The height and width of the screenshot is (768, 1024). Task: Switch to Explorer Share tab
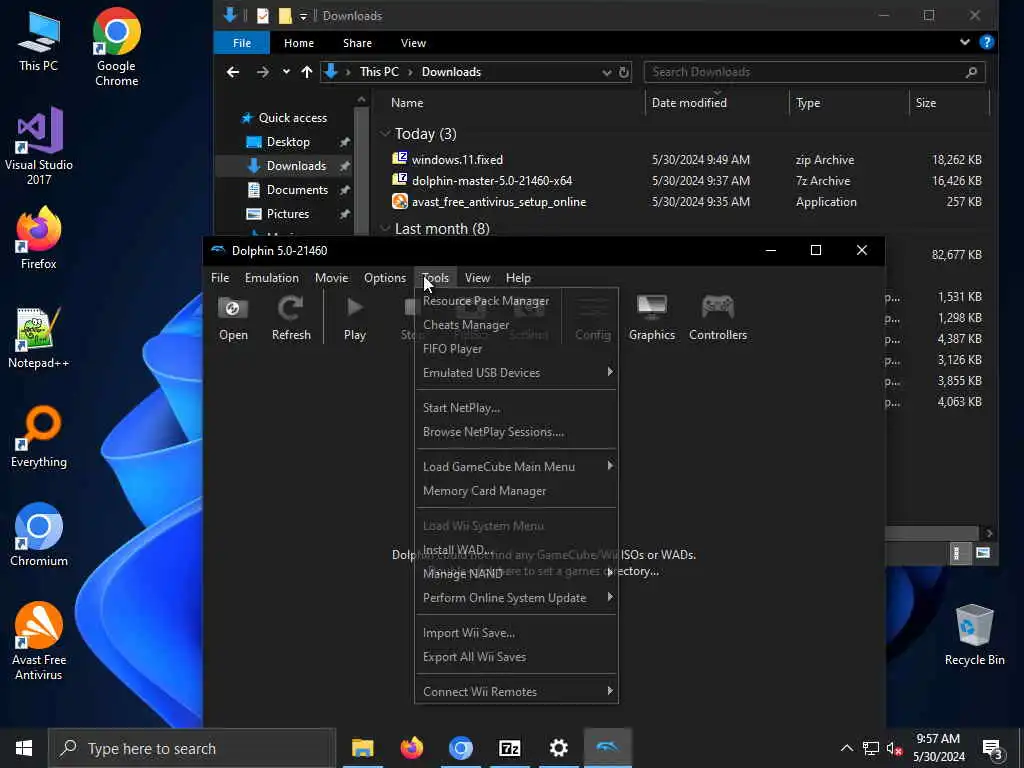tap(357, 42)
